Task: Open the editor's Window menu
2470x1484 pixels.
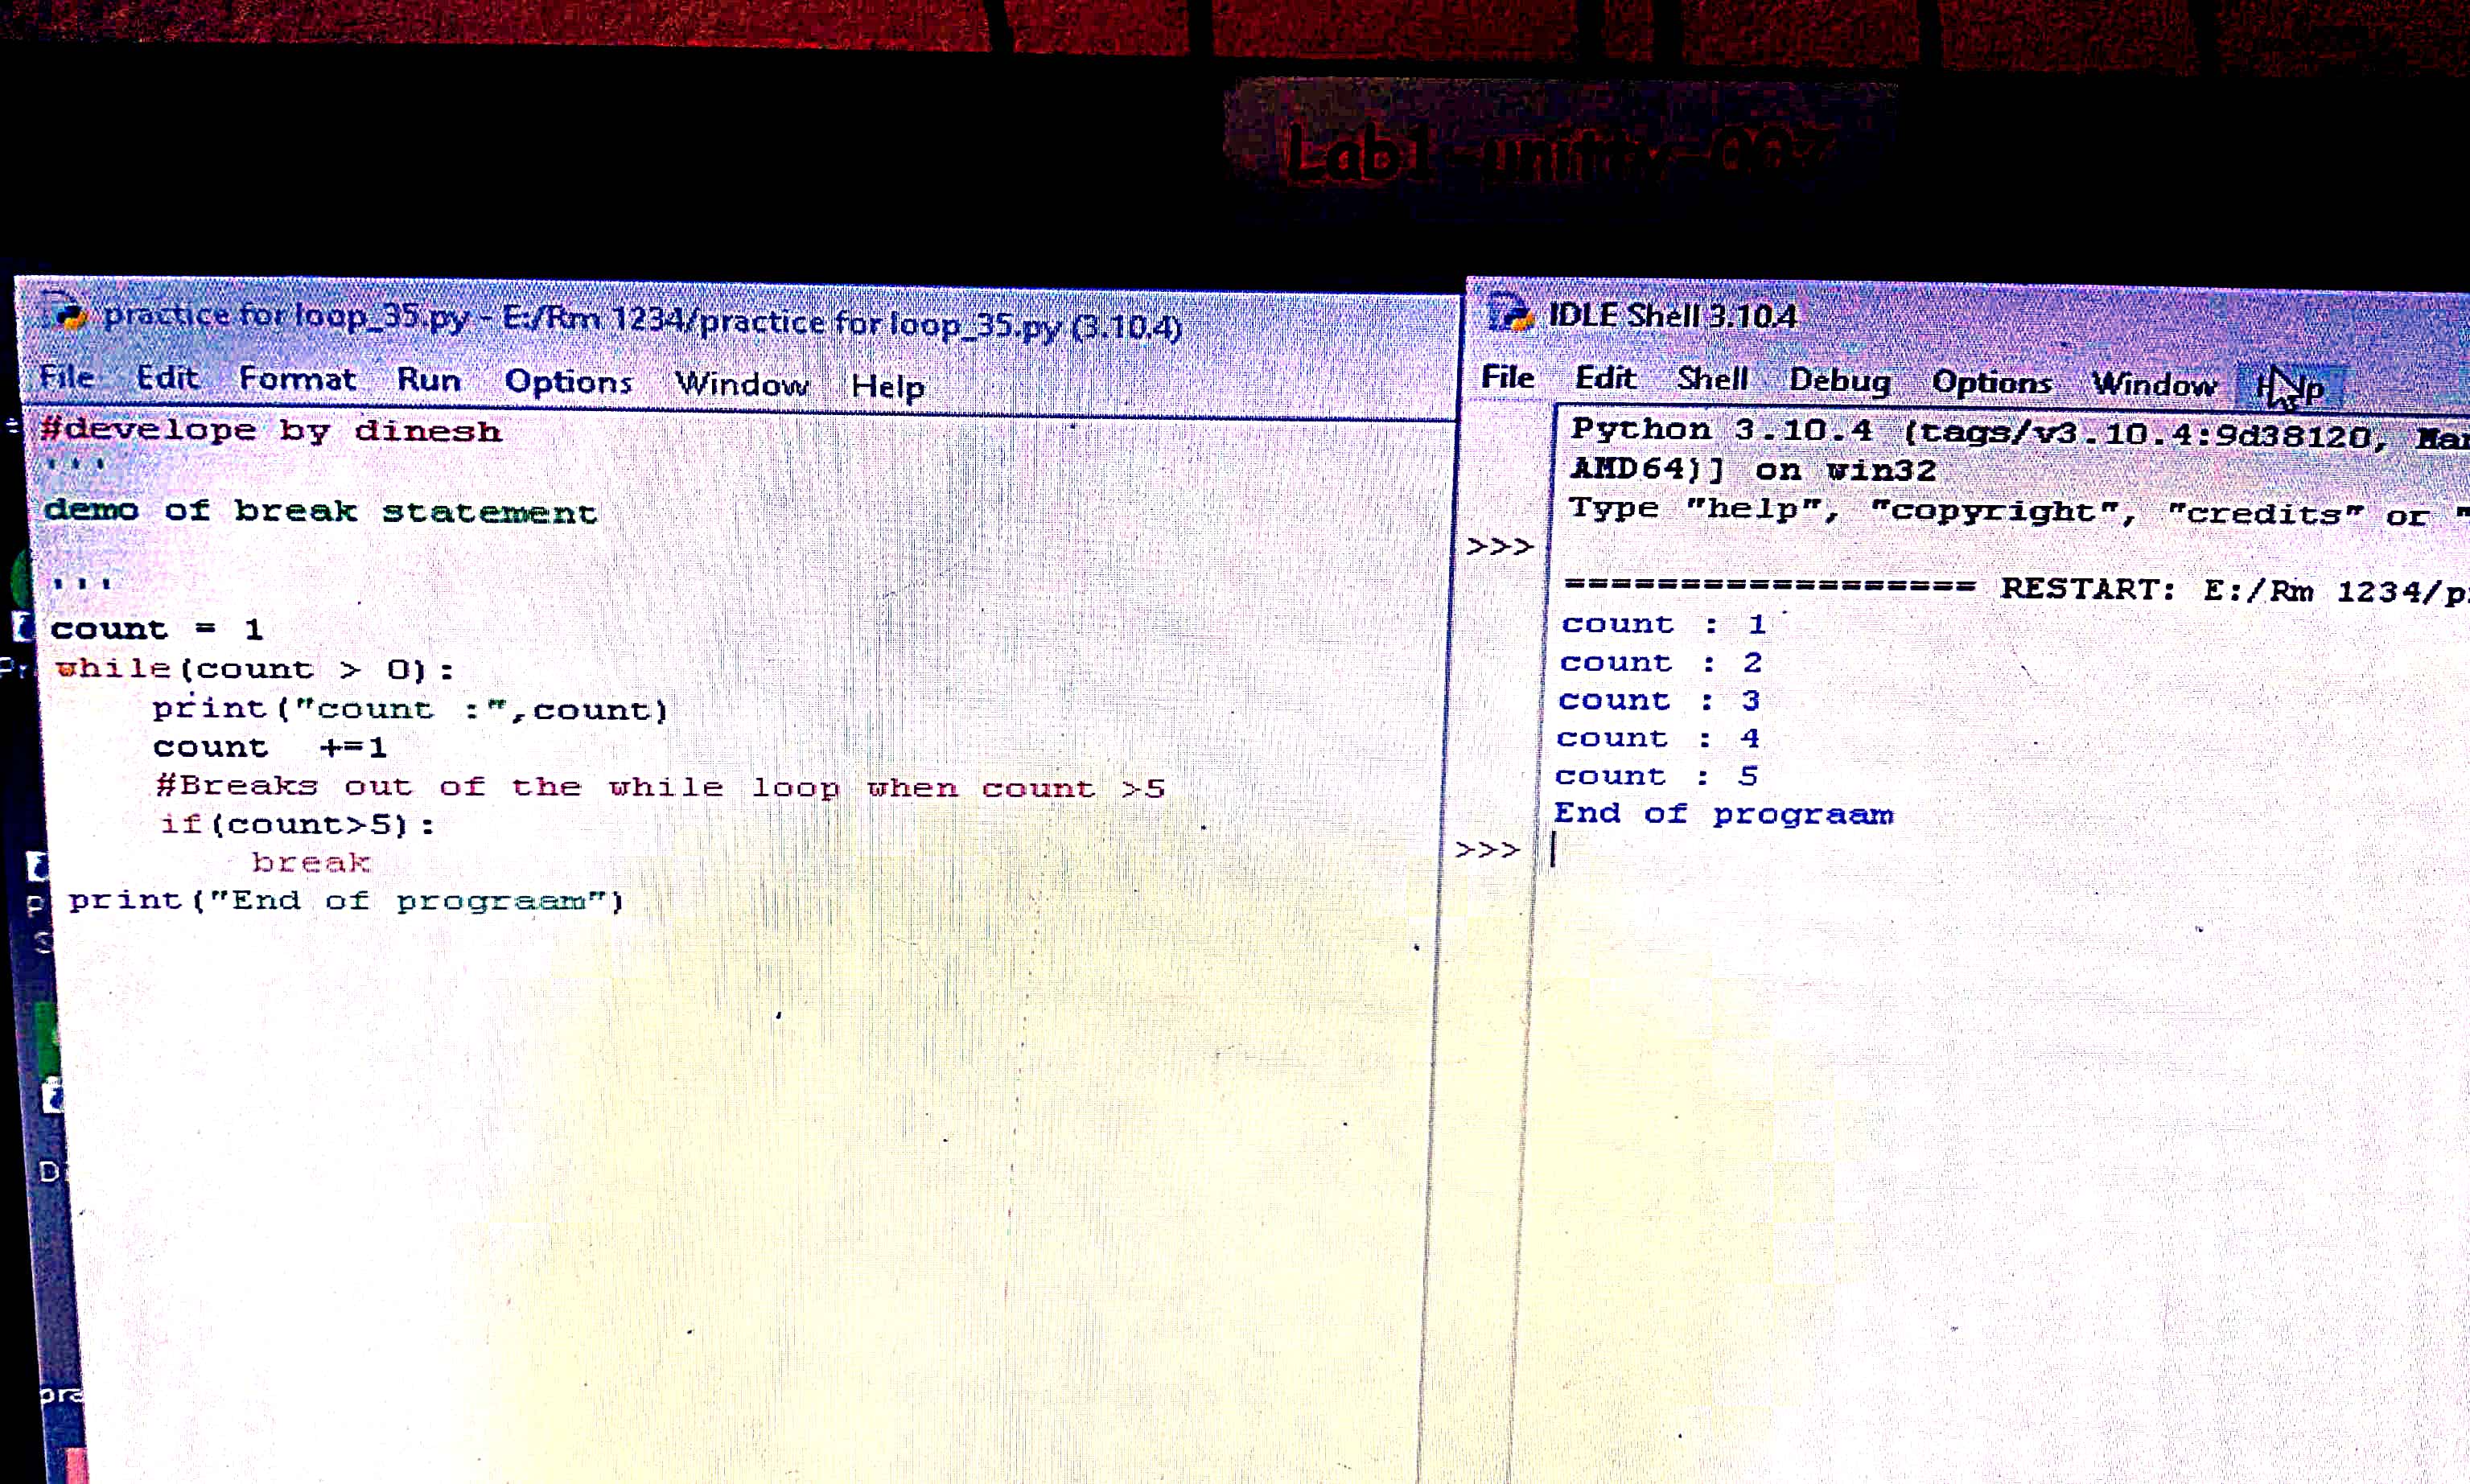Action: coord(741,384)
